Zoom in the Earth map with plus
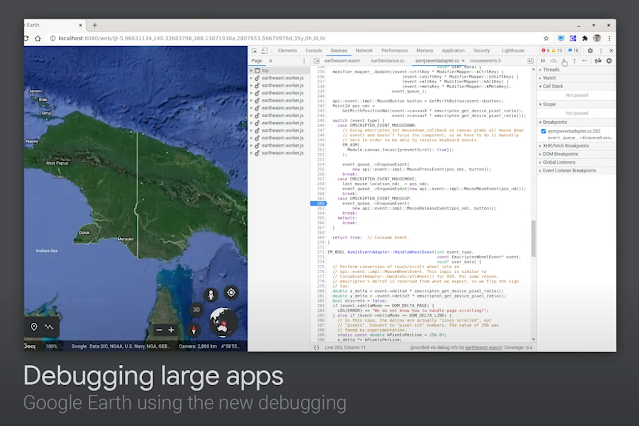 point(171,330)
